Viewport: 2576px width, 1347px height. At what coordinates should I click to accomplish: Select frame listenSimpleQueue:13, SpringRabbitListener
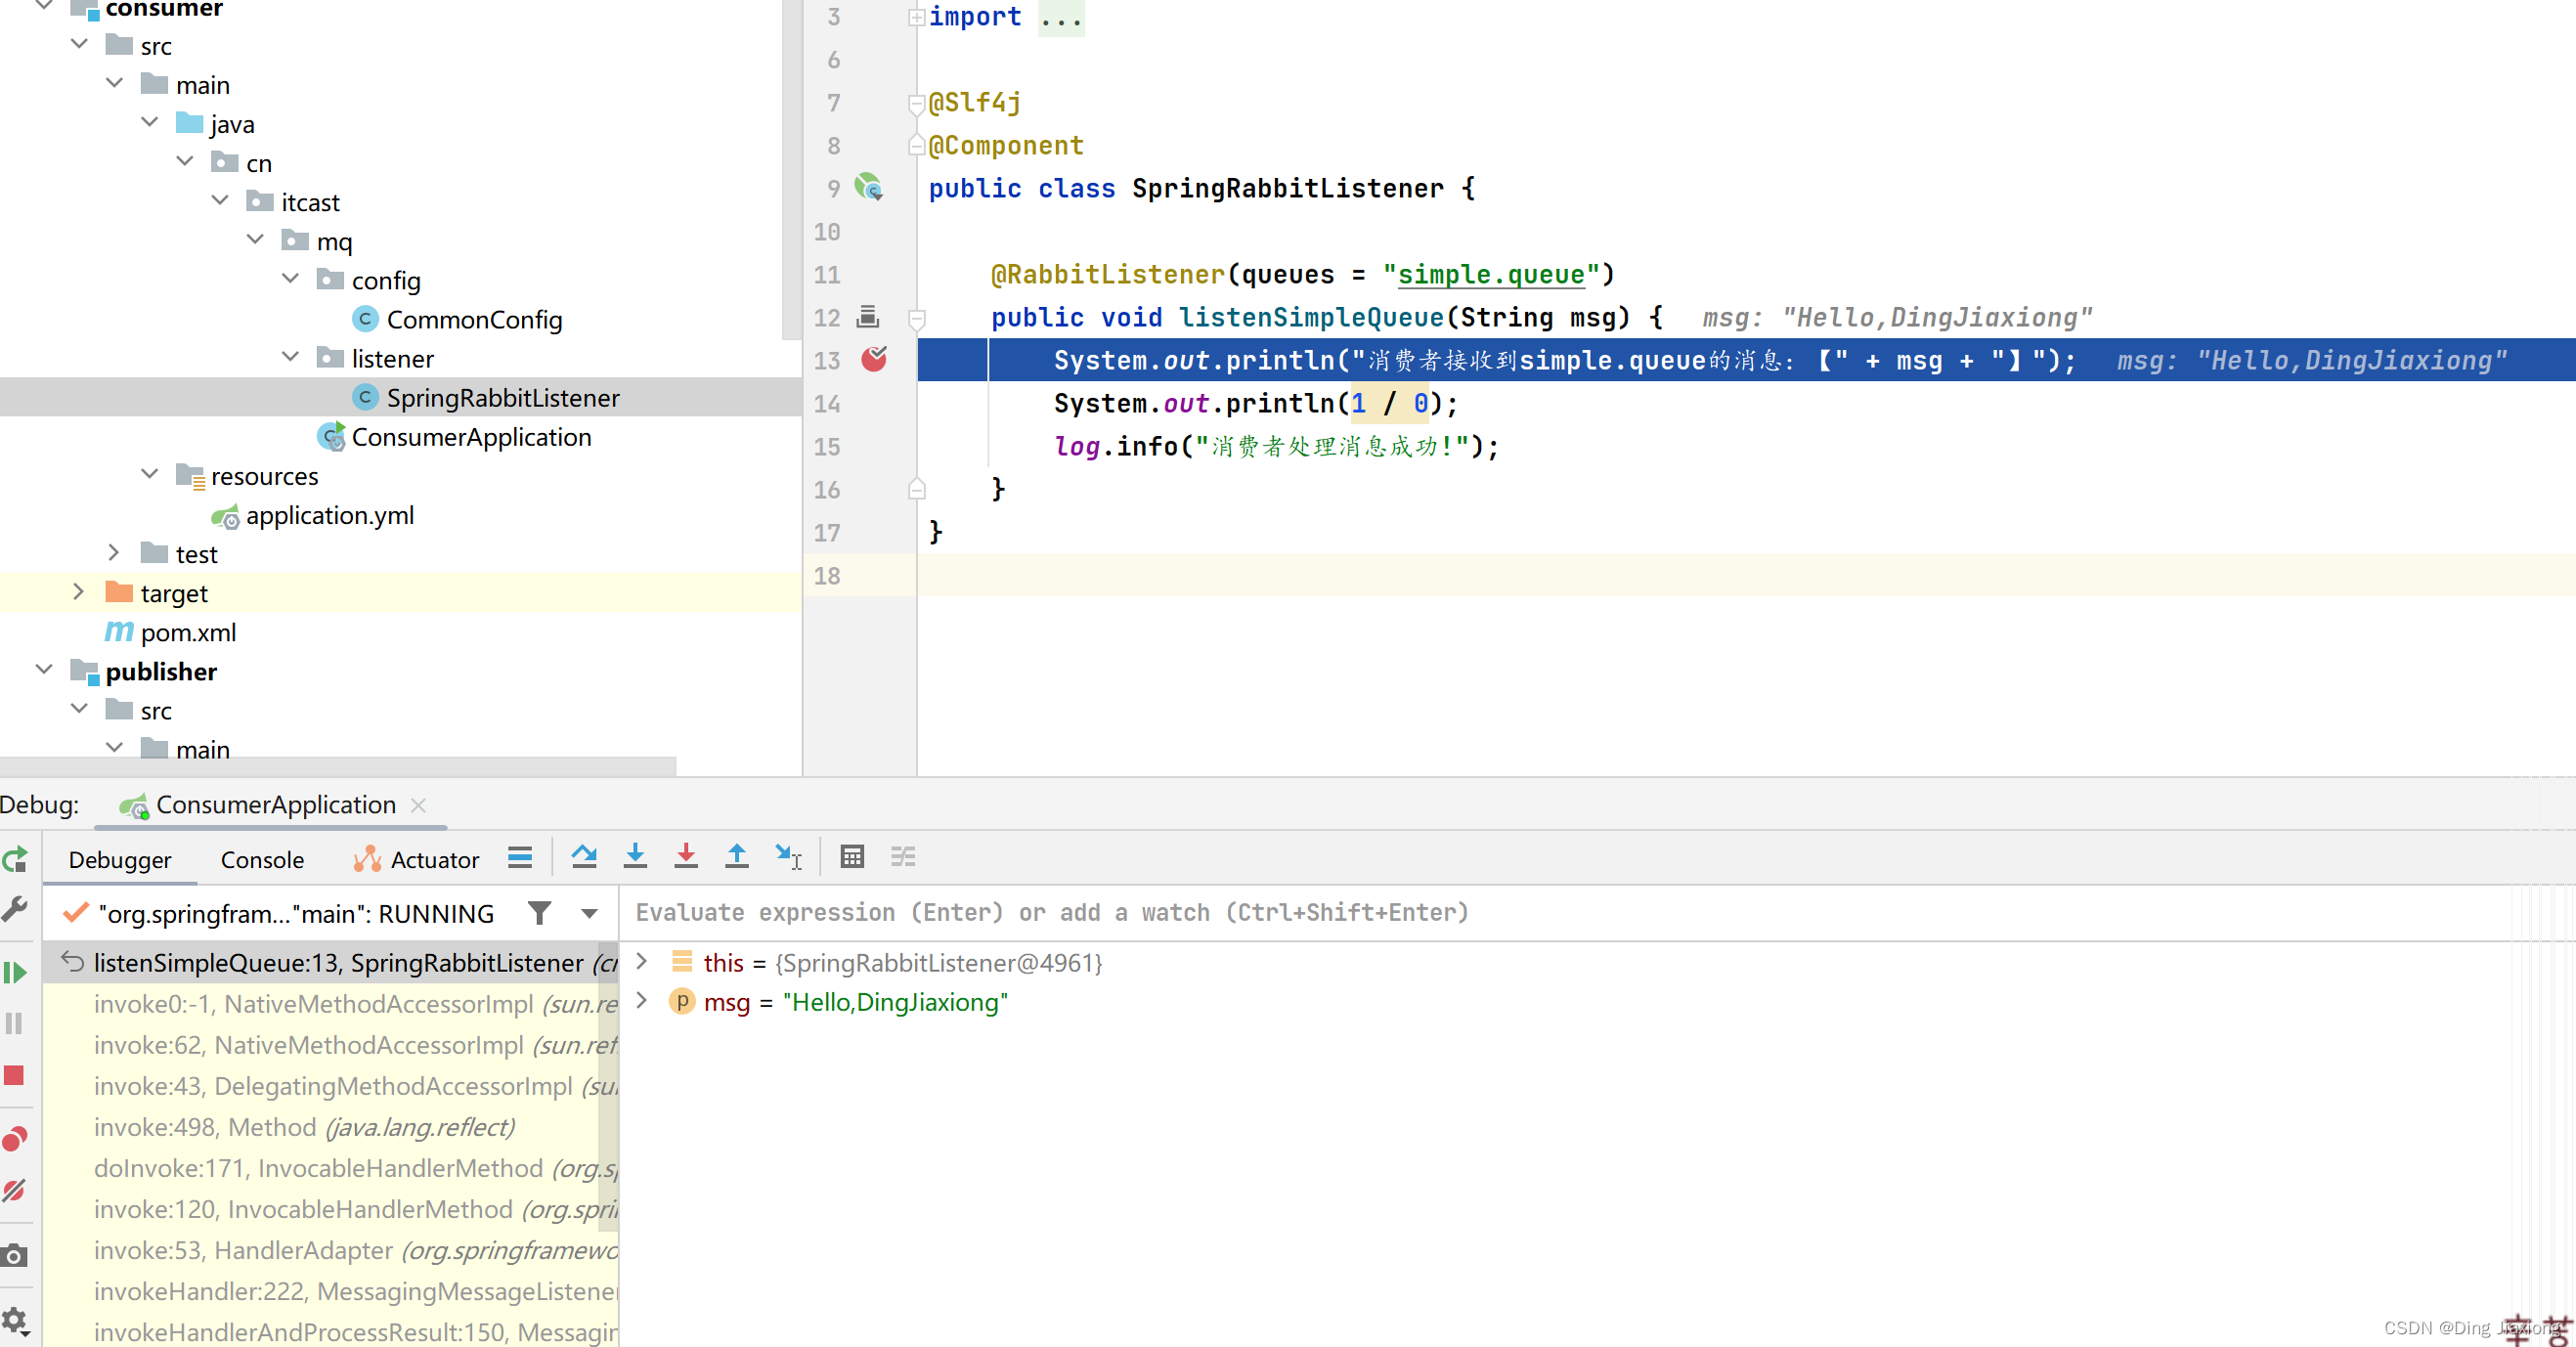(x=331, y=962)
